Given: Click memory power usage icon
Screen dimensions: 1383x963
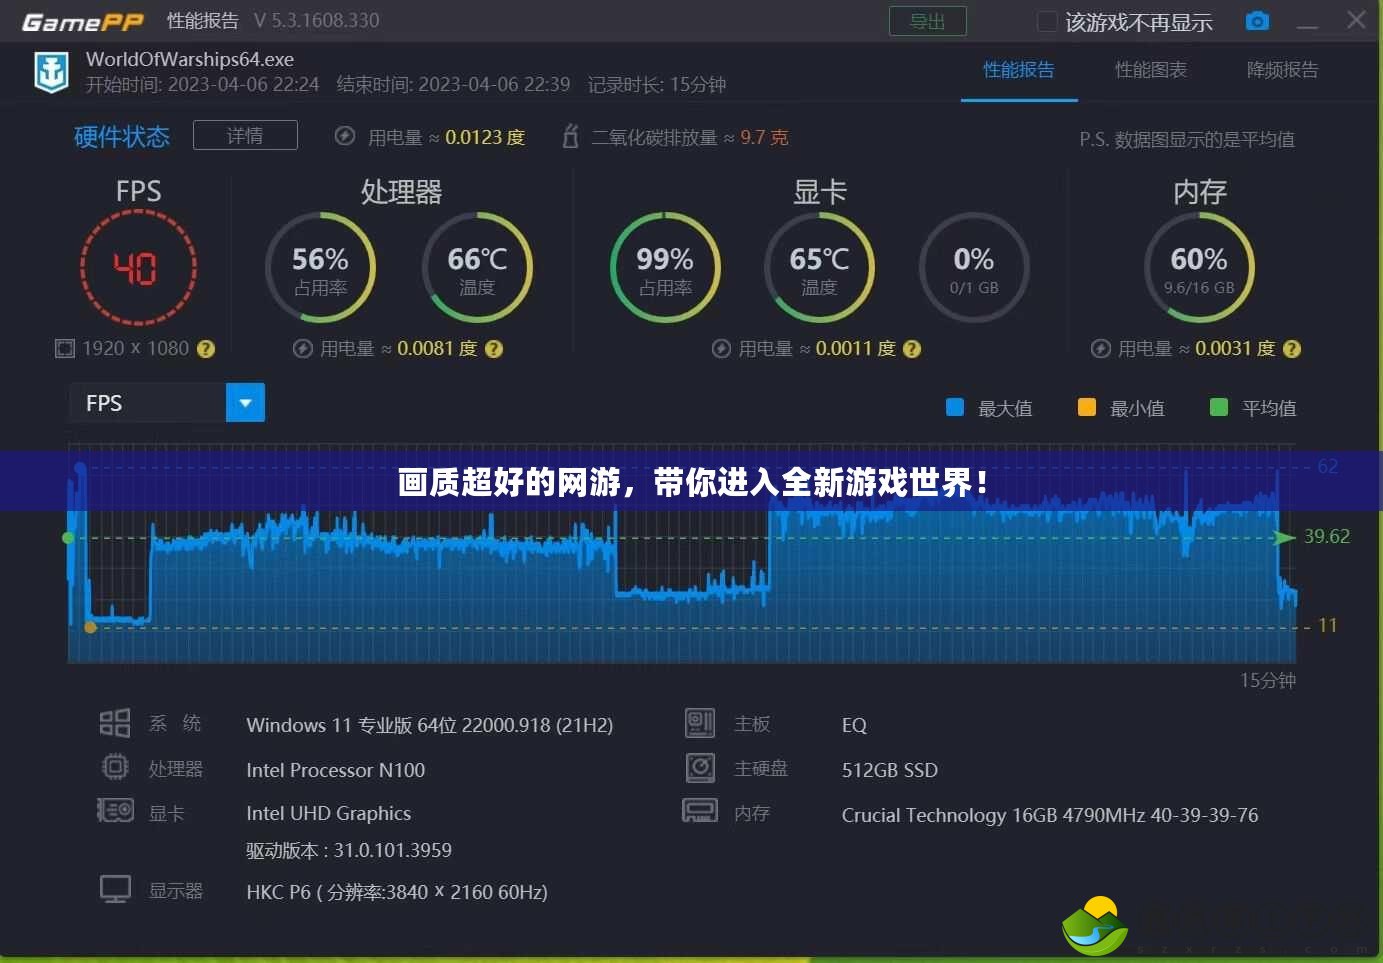Looking at the screenshot, I should tap(1100, 348).
